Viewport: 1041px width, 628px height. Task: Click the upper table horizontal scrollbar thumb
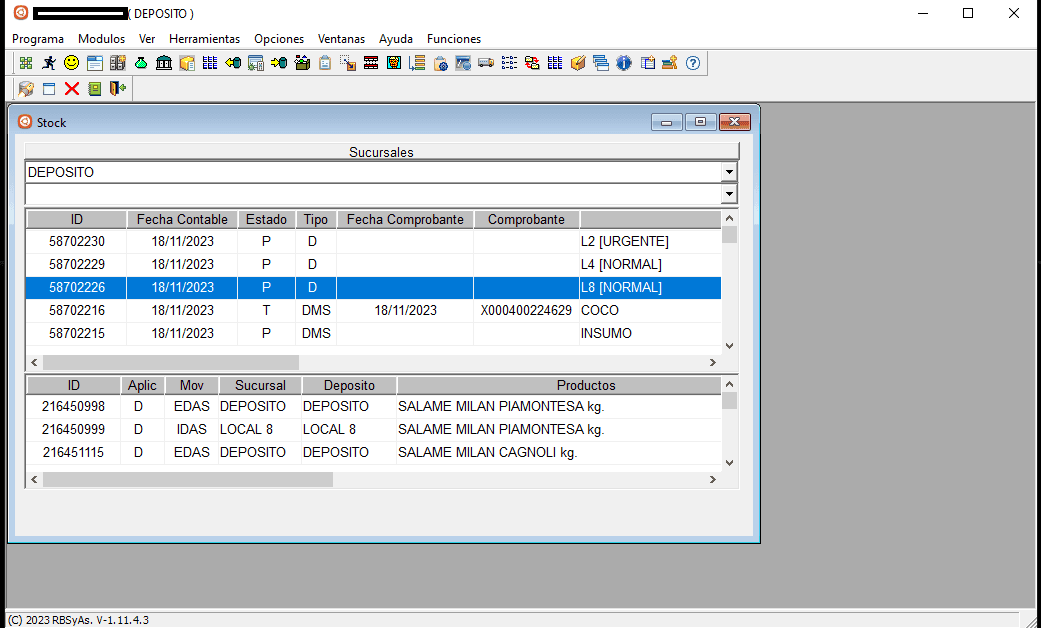pos(171,362)
